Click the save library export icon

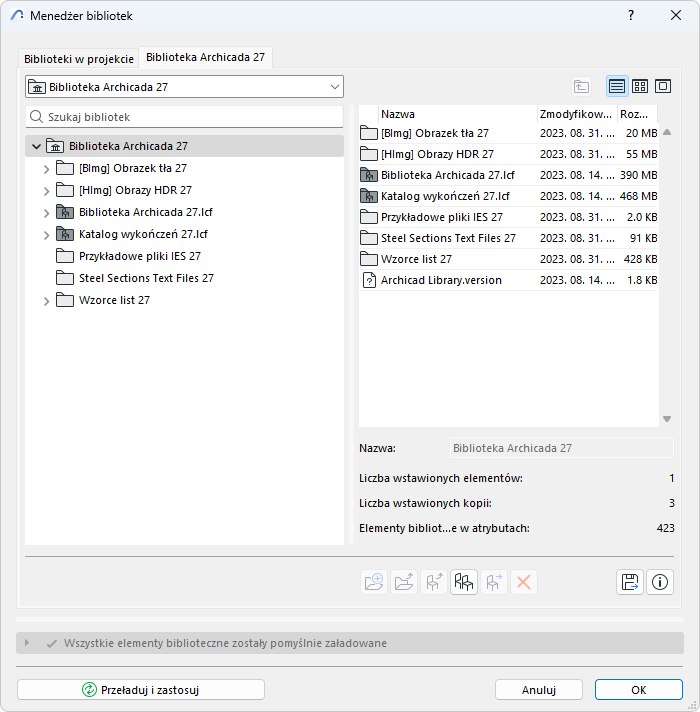coord(630,582)
